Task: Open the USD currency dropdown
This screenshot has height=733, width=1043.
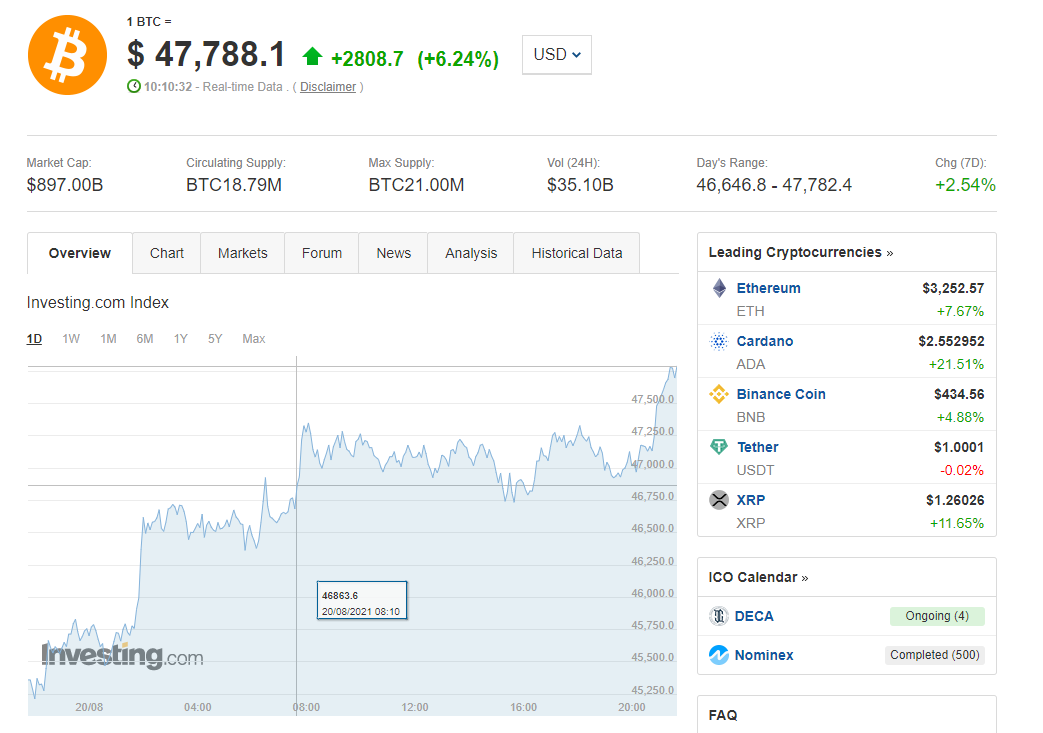Action: click(557, 55)
